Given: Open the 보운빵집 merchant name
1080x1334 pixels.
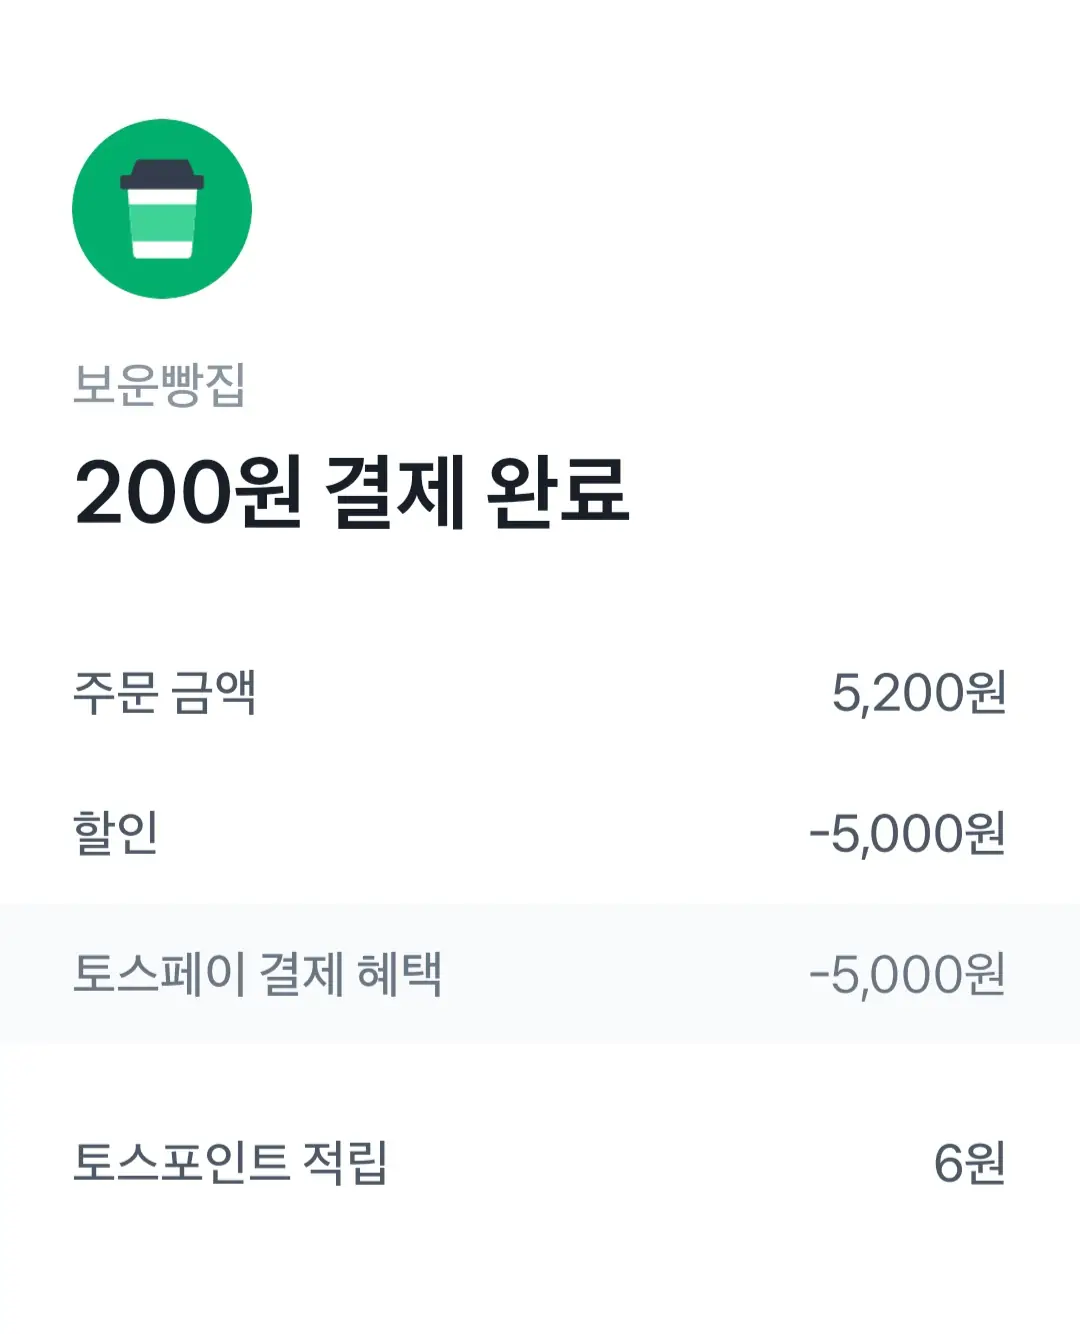Looking at the screenshot, I should point(159,385).
